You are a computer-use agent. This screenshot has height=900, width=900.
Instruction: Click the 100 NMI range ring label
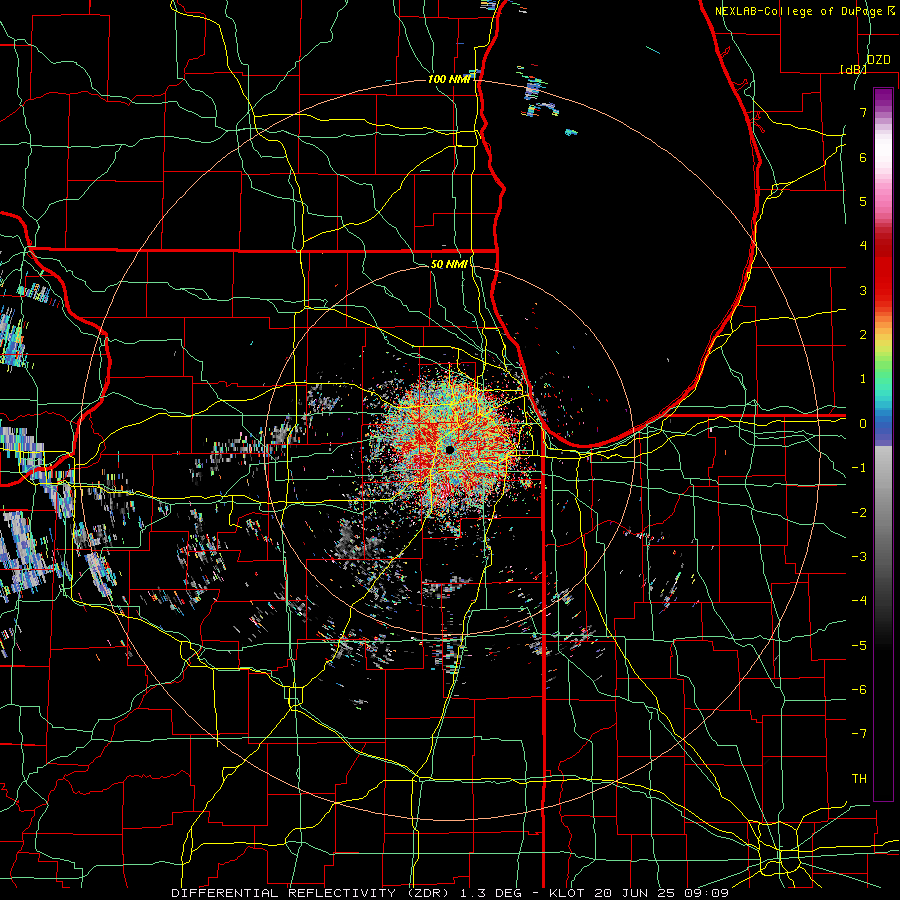pyautogui.click(x=449, y=79)
